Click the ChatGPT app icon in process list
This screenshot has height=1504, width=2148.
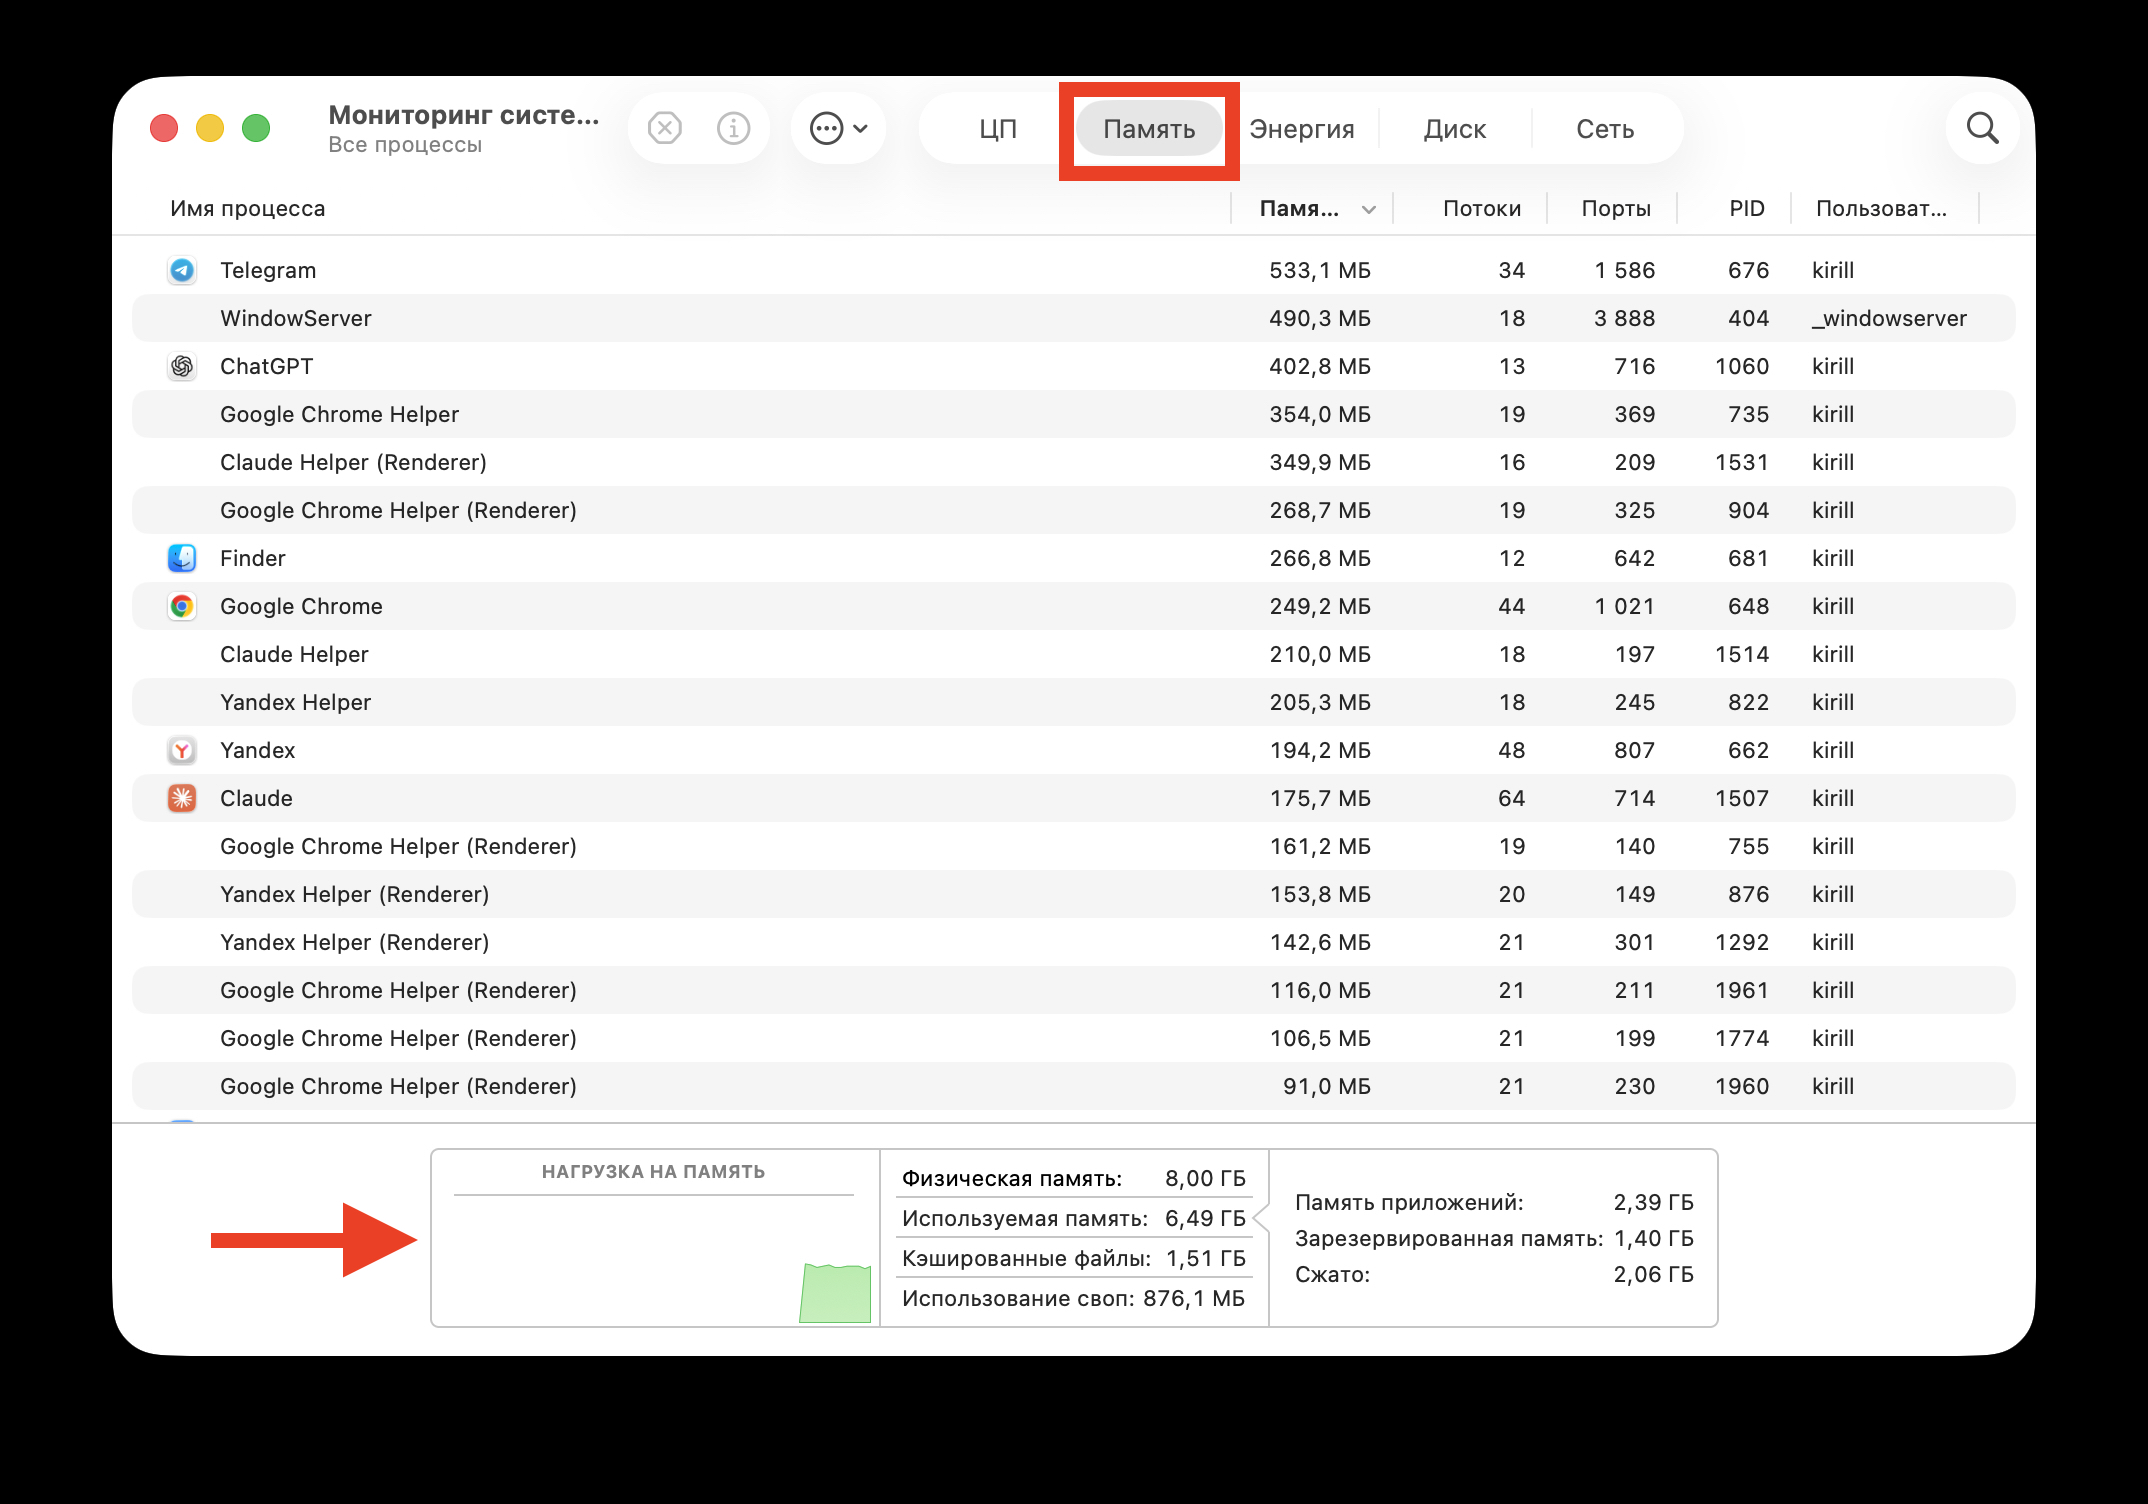[x=182, y=366]
